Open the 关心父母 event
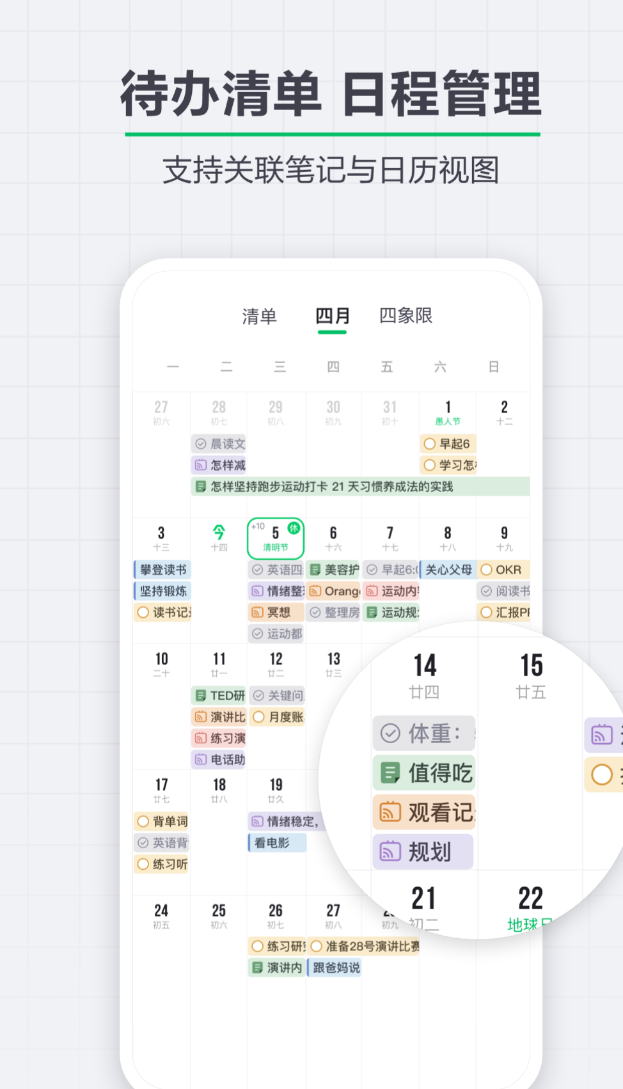 point(447,570)
